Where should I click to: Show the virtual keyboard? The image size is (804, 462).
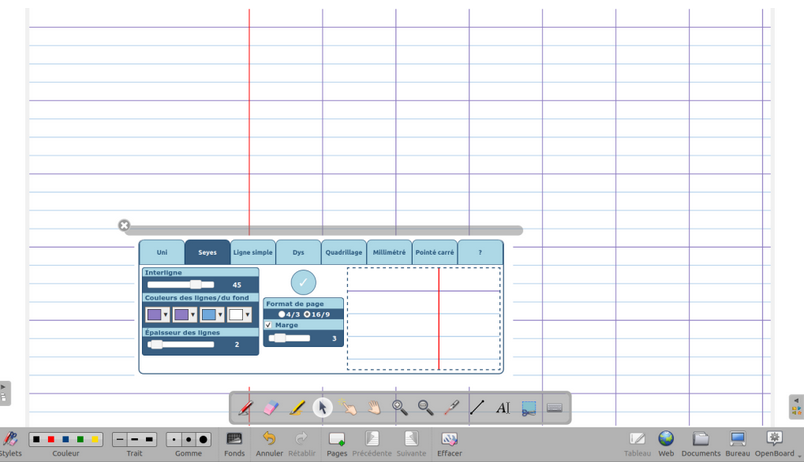click(554, 408)
